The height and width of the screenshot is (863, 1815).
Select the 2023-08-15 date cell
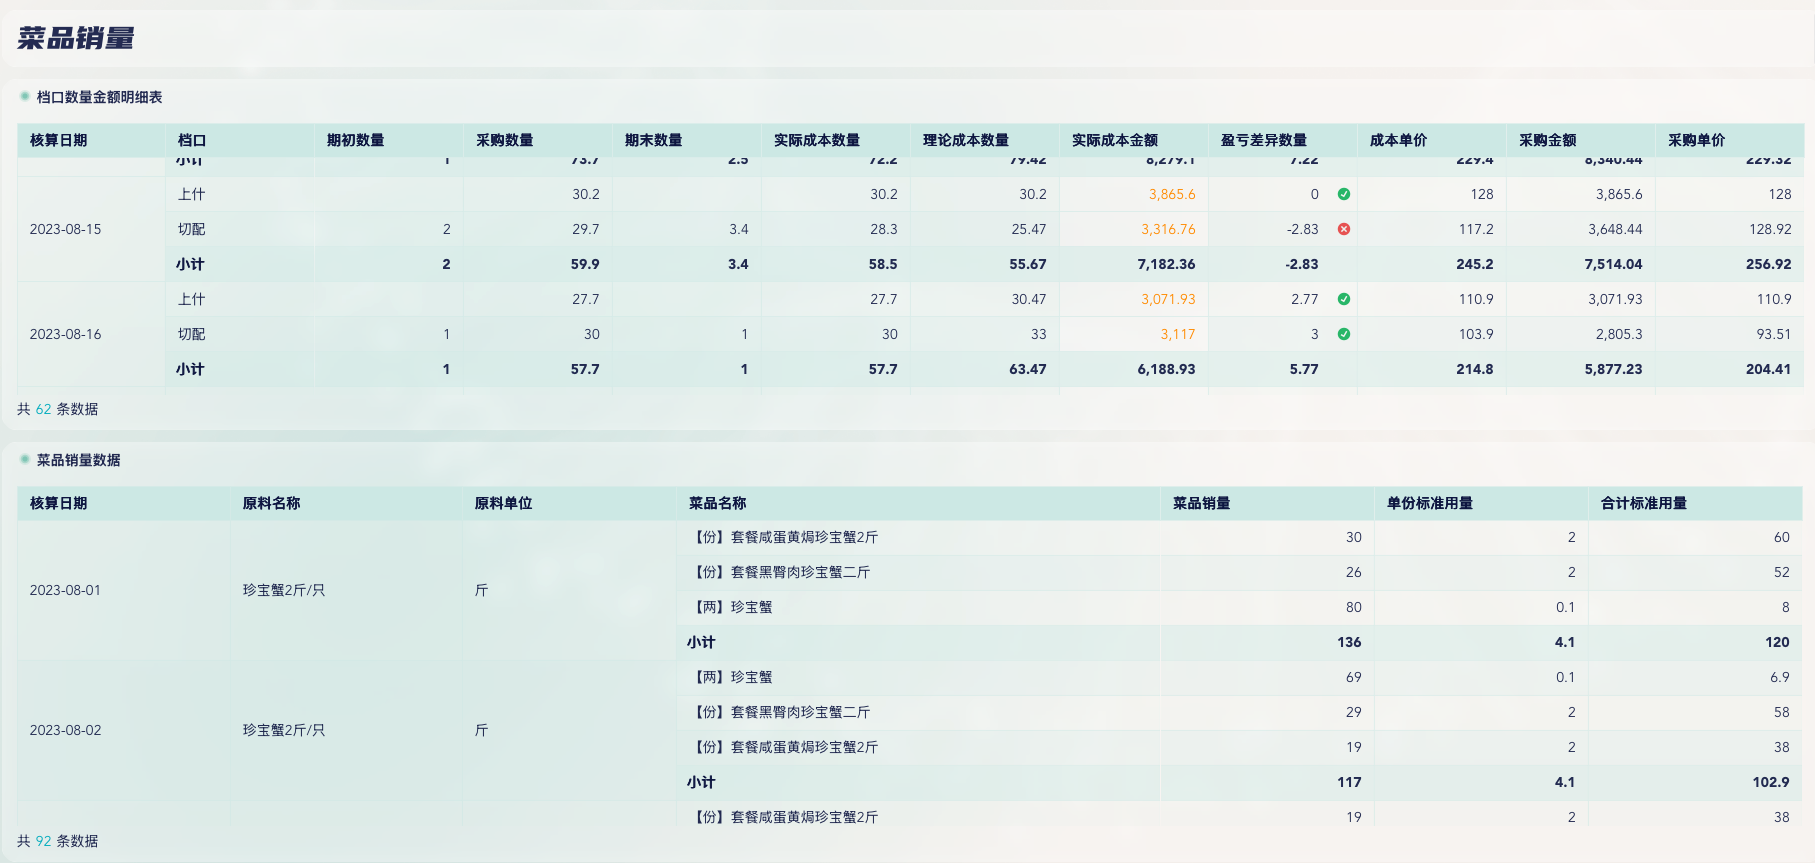pos(65,229)
